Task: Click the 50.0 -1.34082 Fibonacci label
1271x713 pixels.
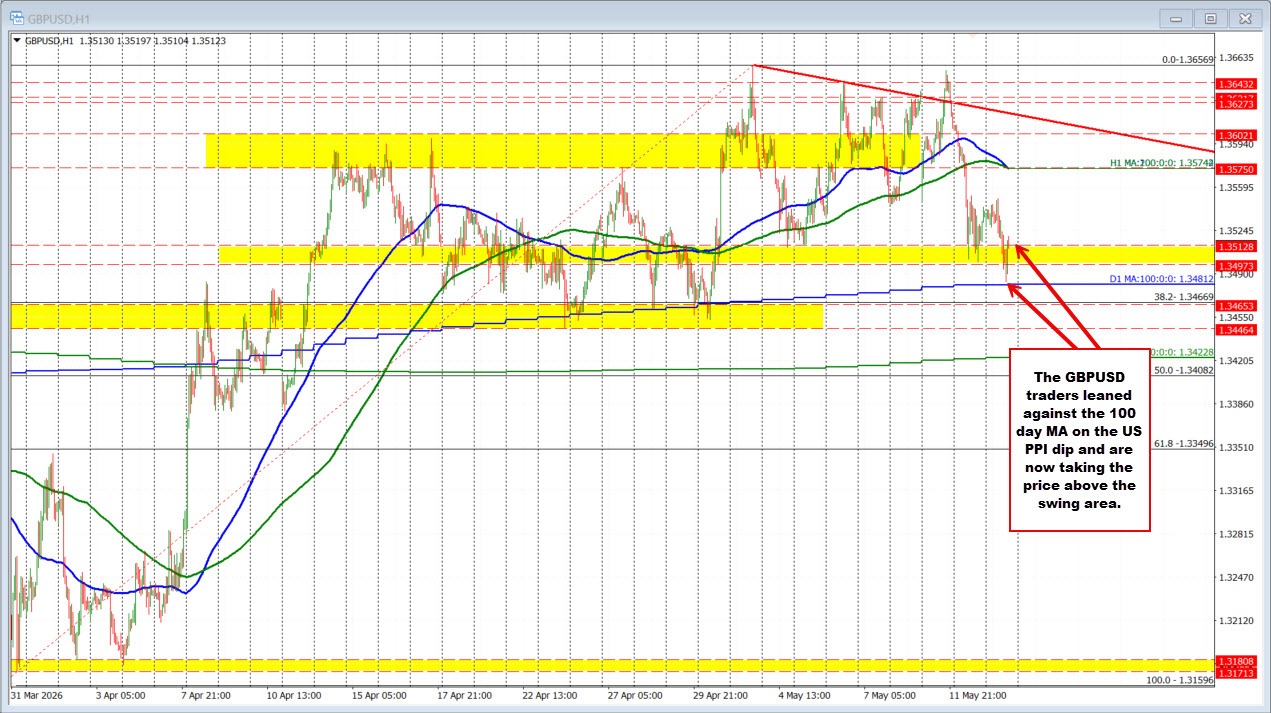Action: [x=1184, y=370]
